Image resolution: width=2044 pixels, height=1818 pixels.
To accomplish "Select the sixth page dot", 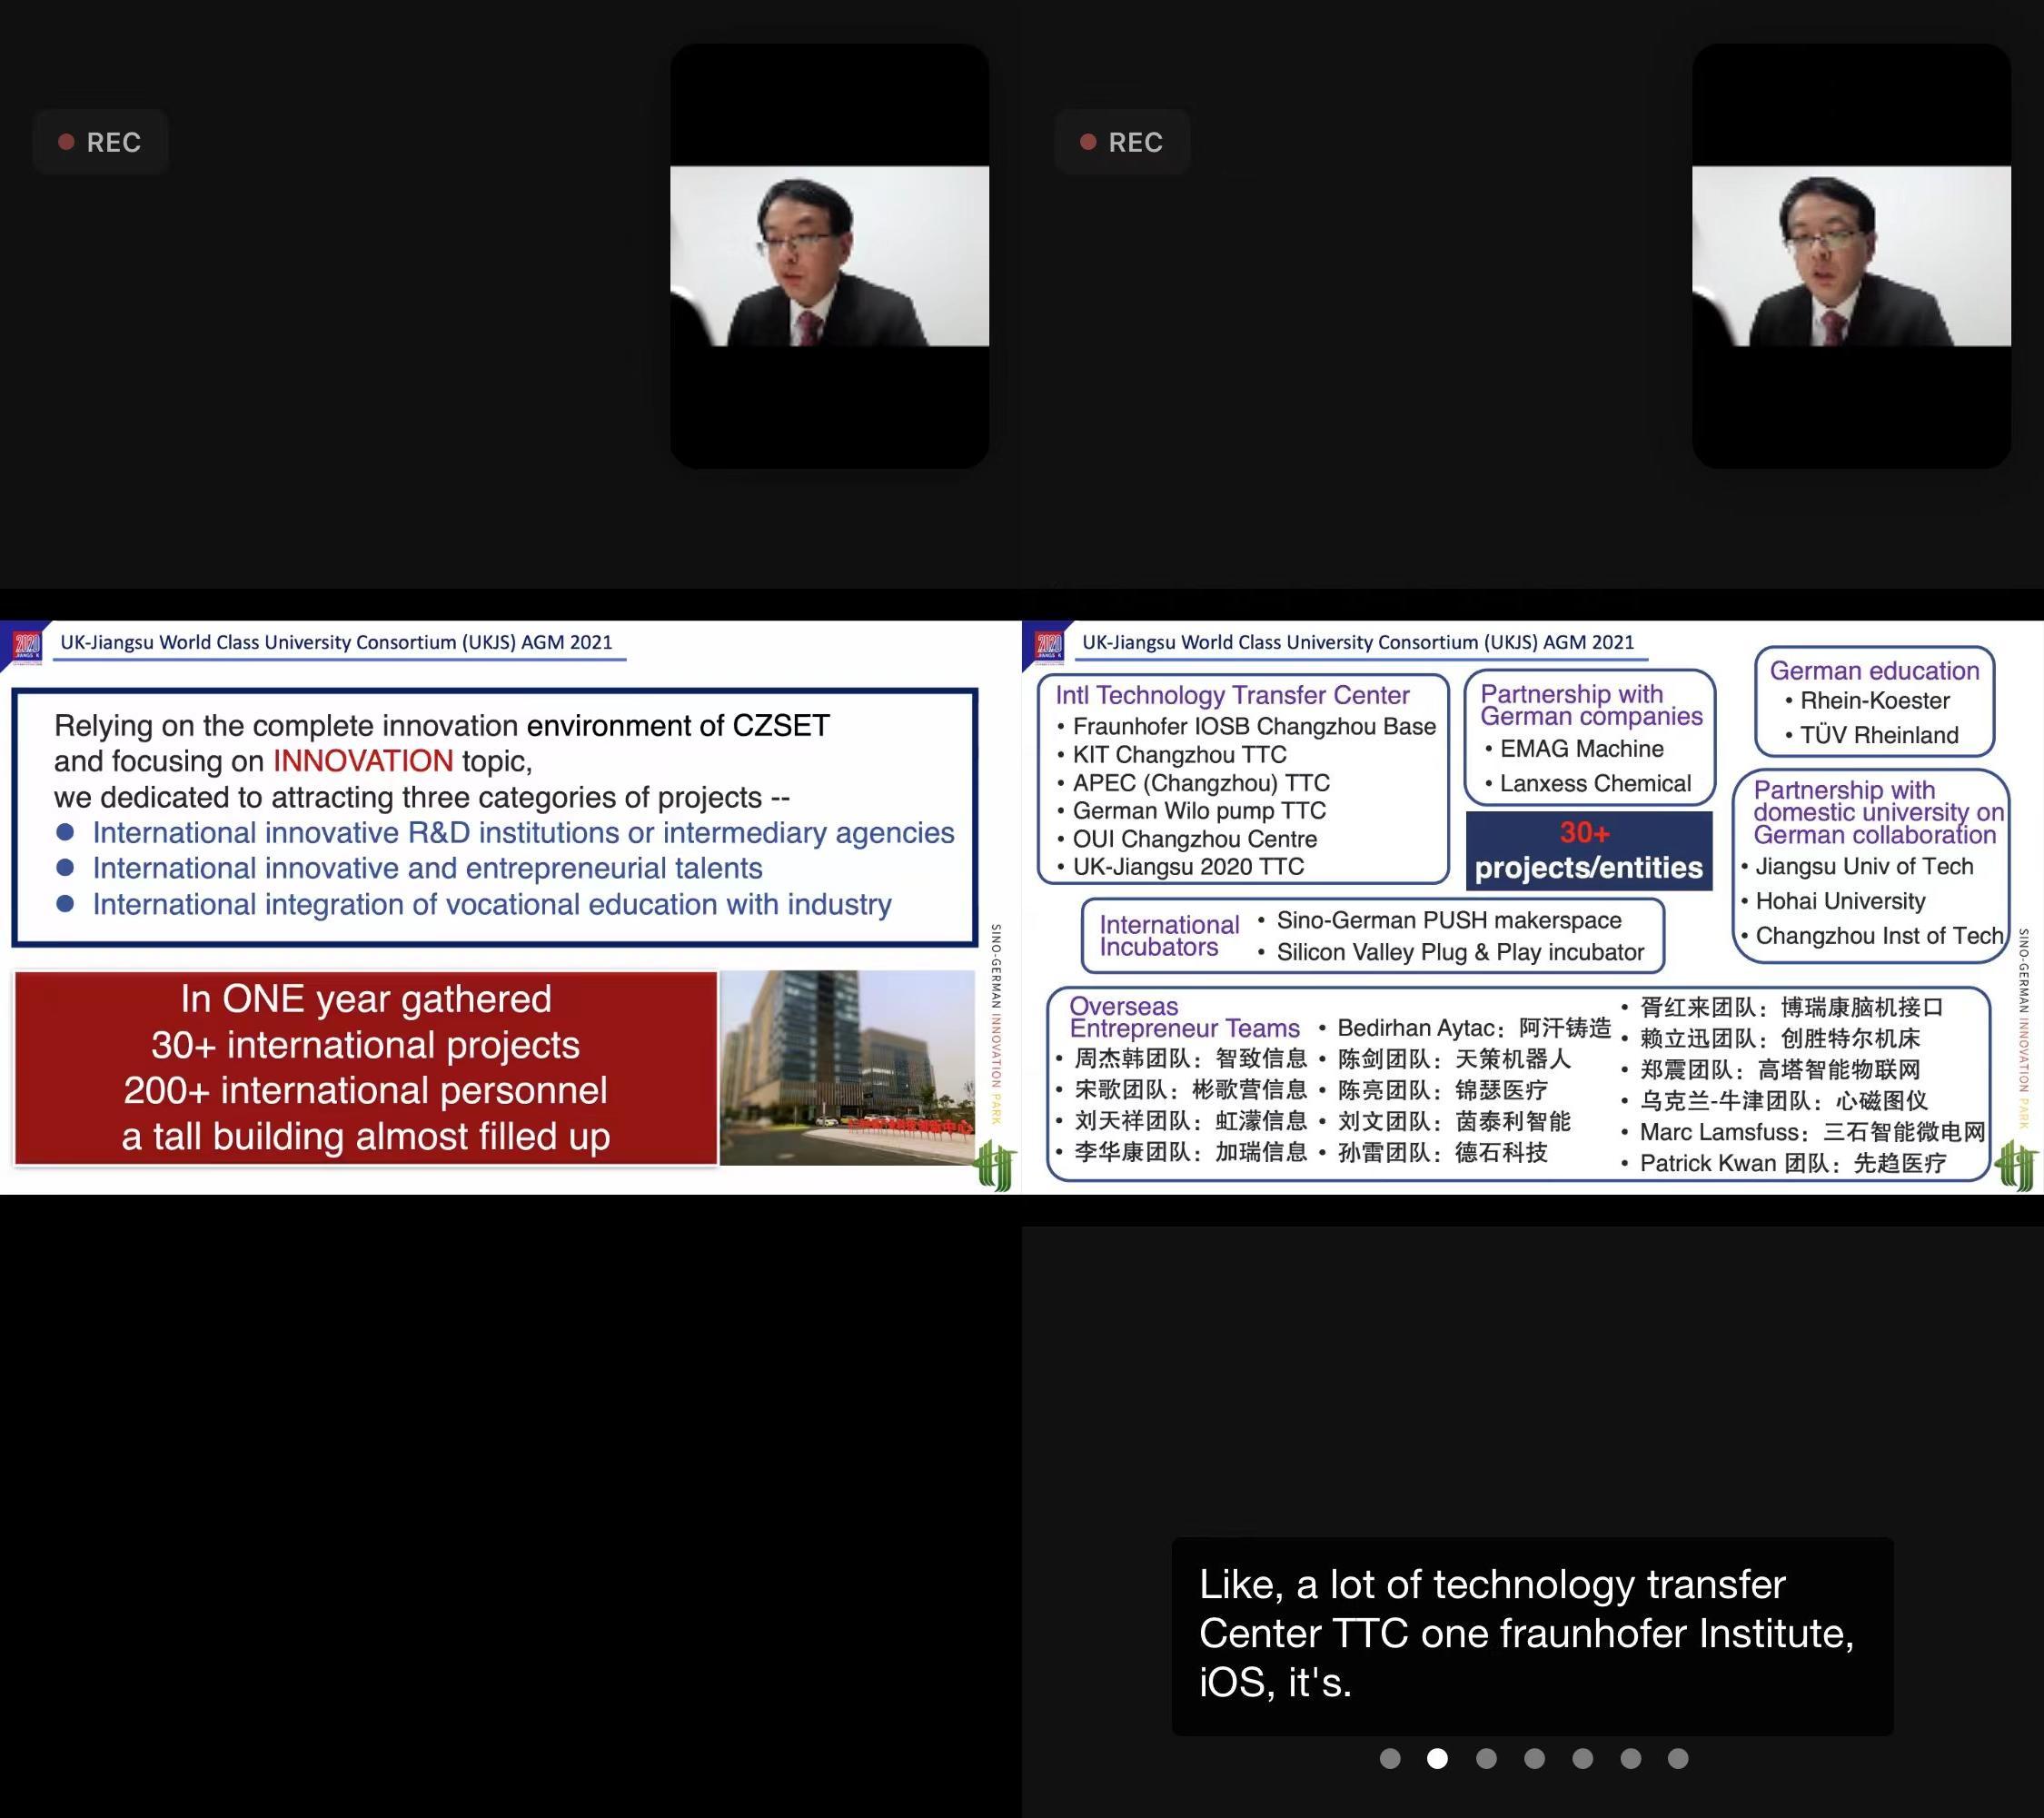I will click(x=1630, y=1758).
